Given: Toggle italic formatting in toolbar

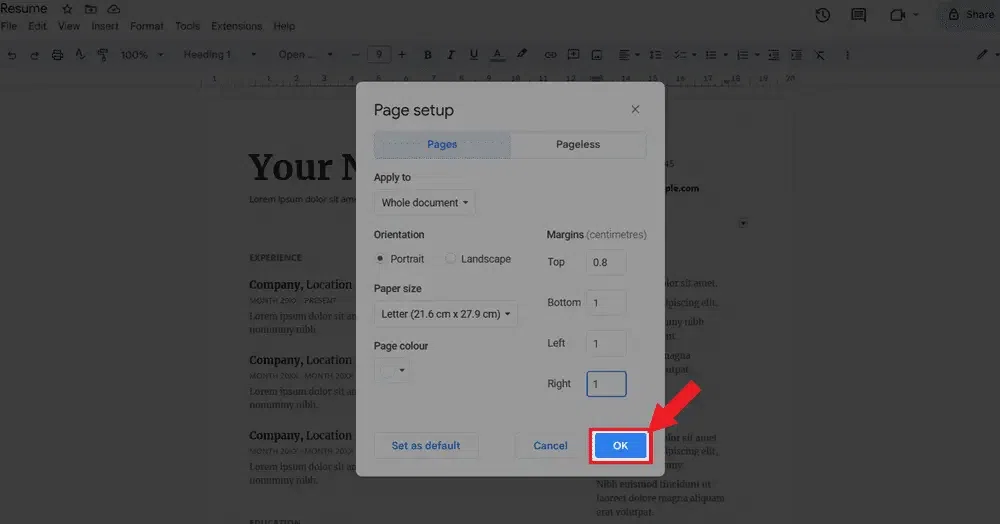Looking at the screenshot, I should (450, 55).
